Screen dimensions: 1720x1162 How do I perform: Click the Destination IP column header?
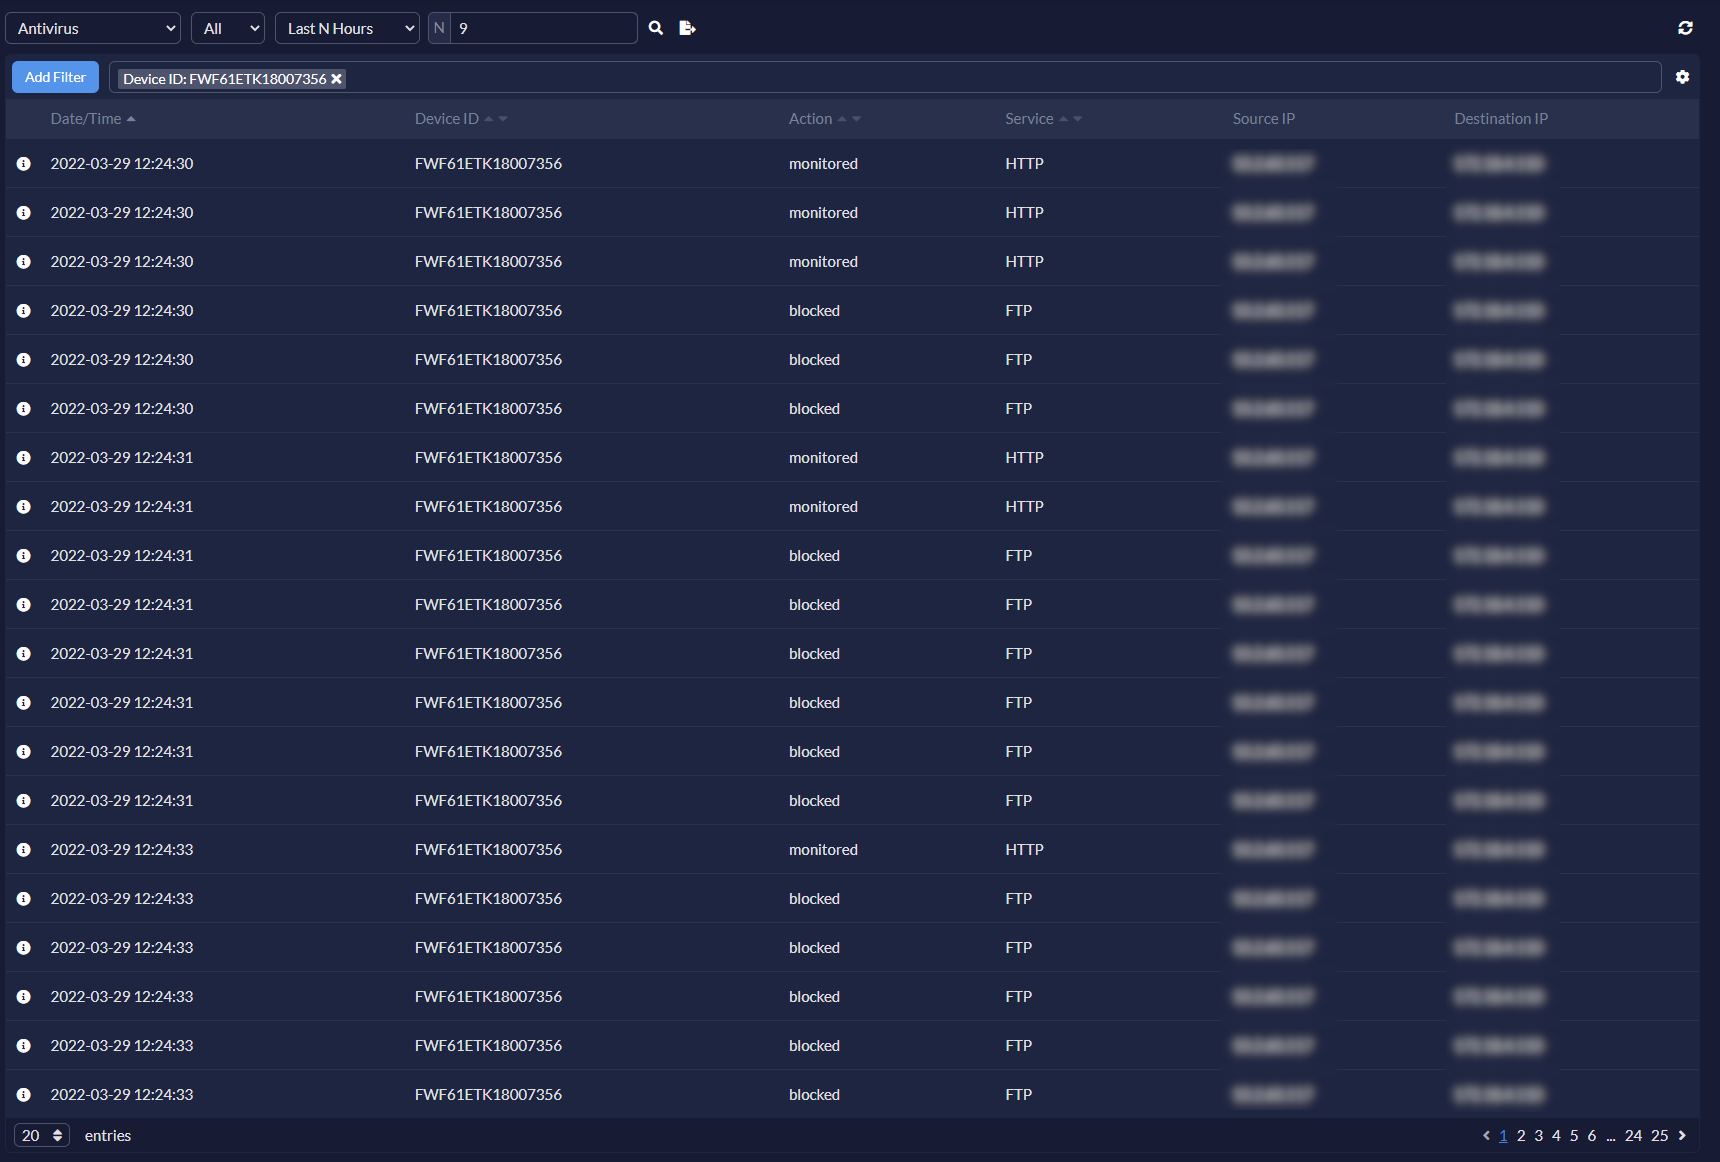1501,119
